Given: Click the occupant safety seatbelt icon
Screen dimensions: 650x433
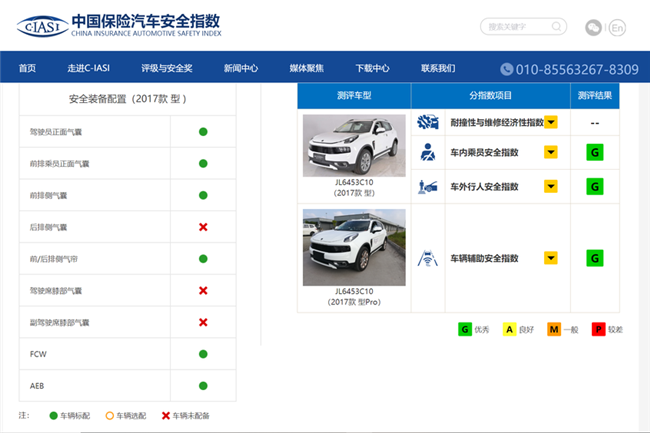Looking at the screenshot, I should [x=428, y=152].
